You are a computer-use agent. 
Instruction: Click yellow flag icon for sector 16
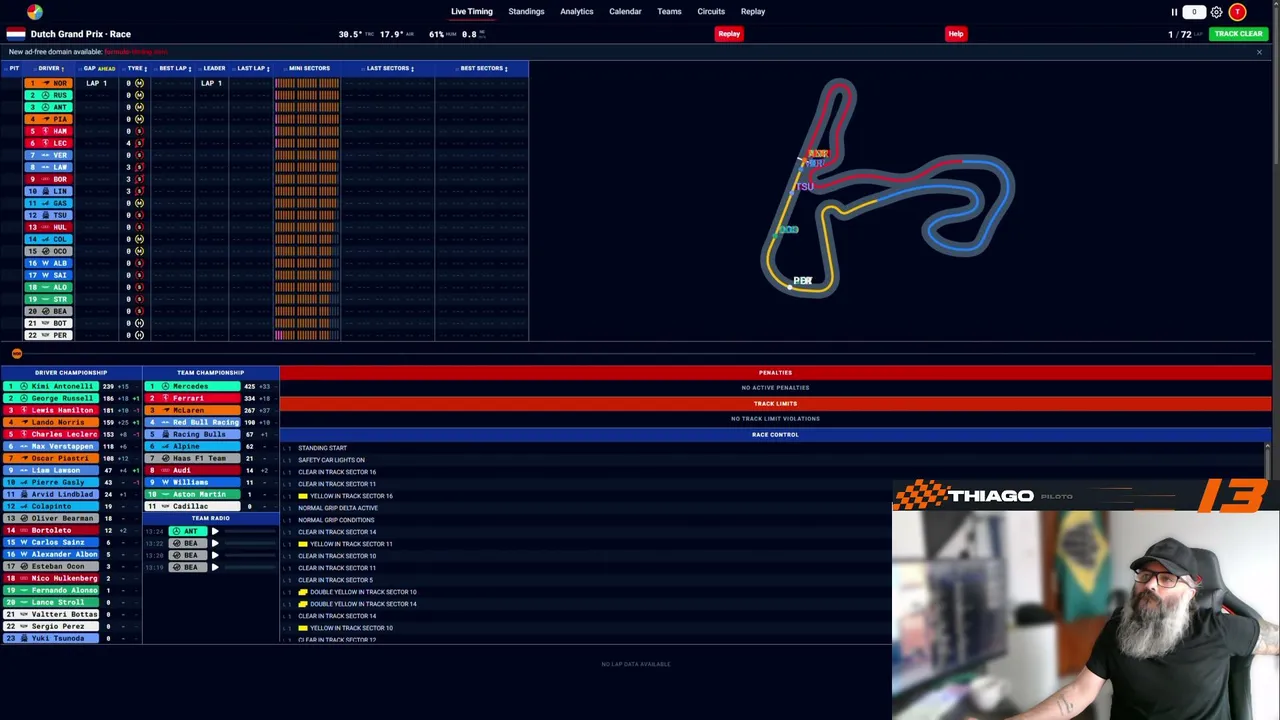303,496
